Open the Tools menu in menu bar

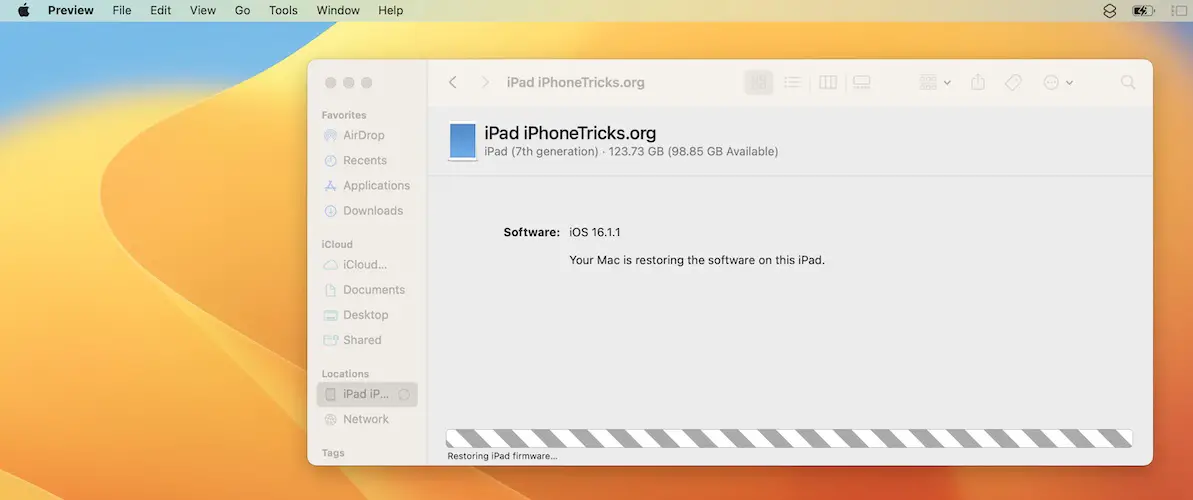coord(283,10)
